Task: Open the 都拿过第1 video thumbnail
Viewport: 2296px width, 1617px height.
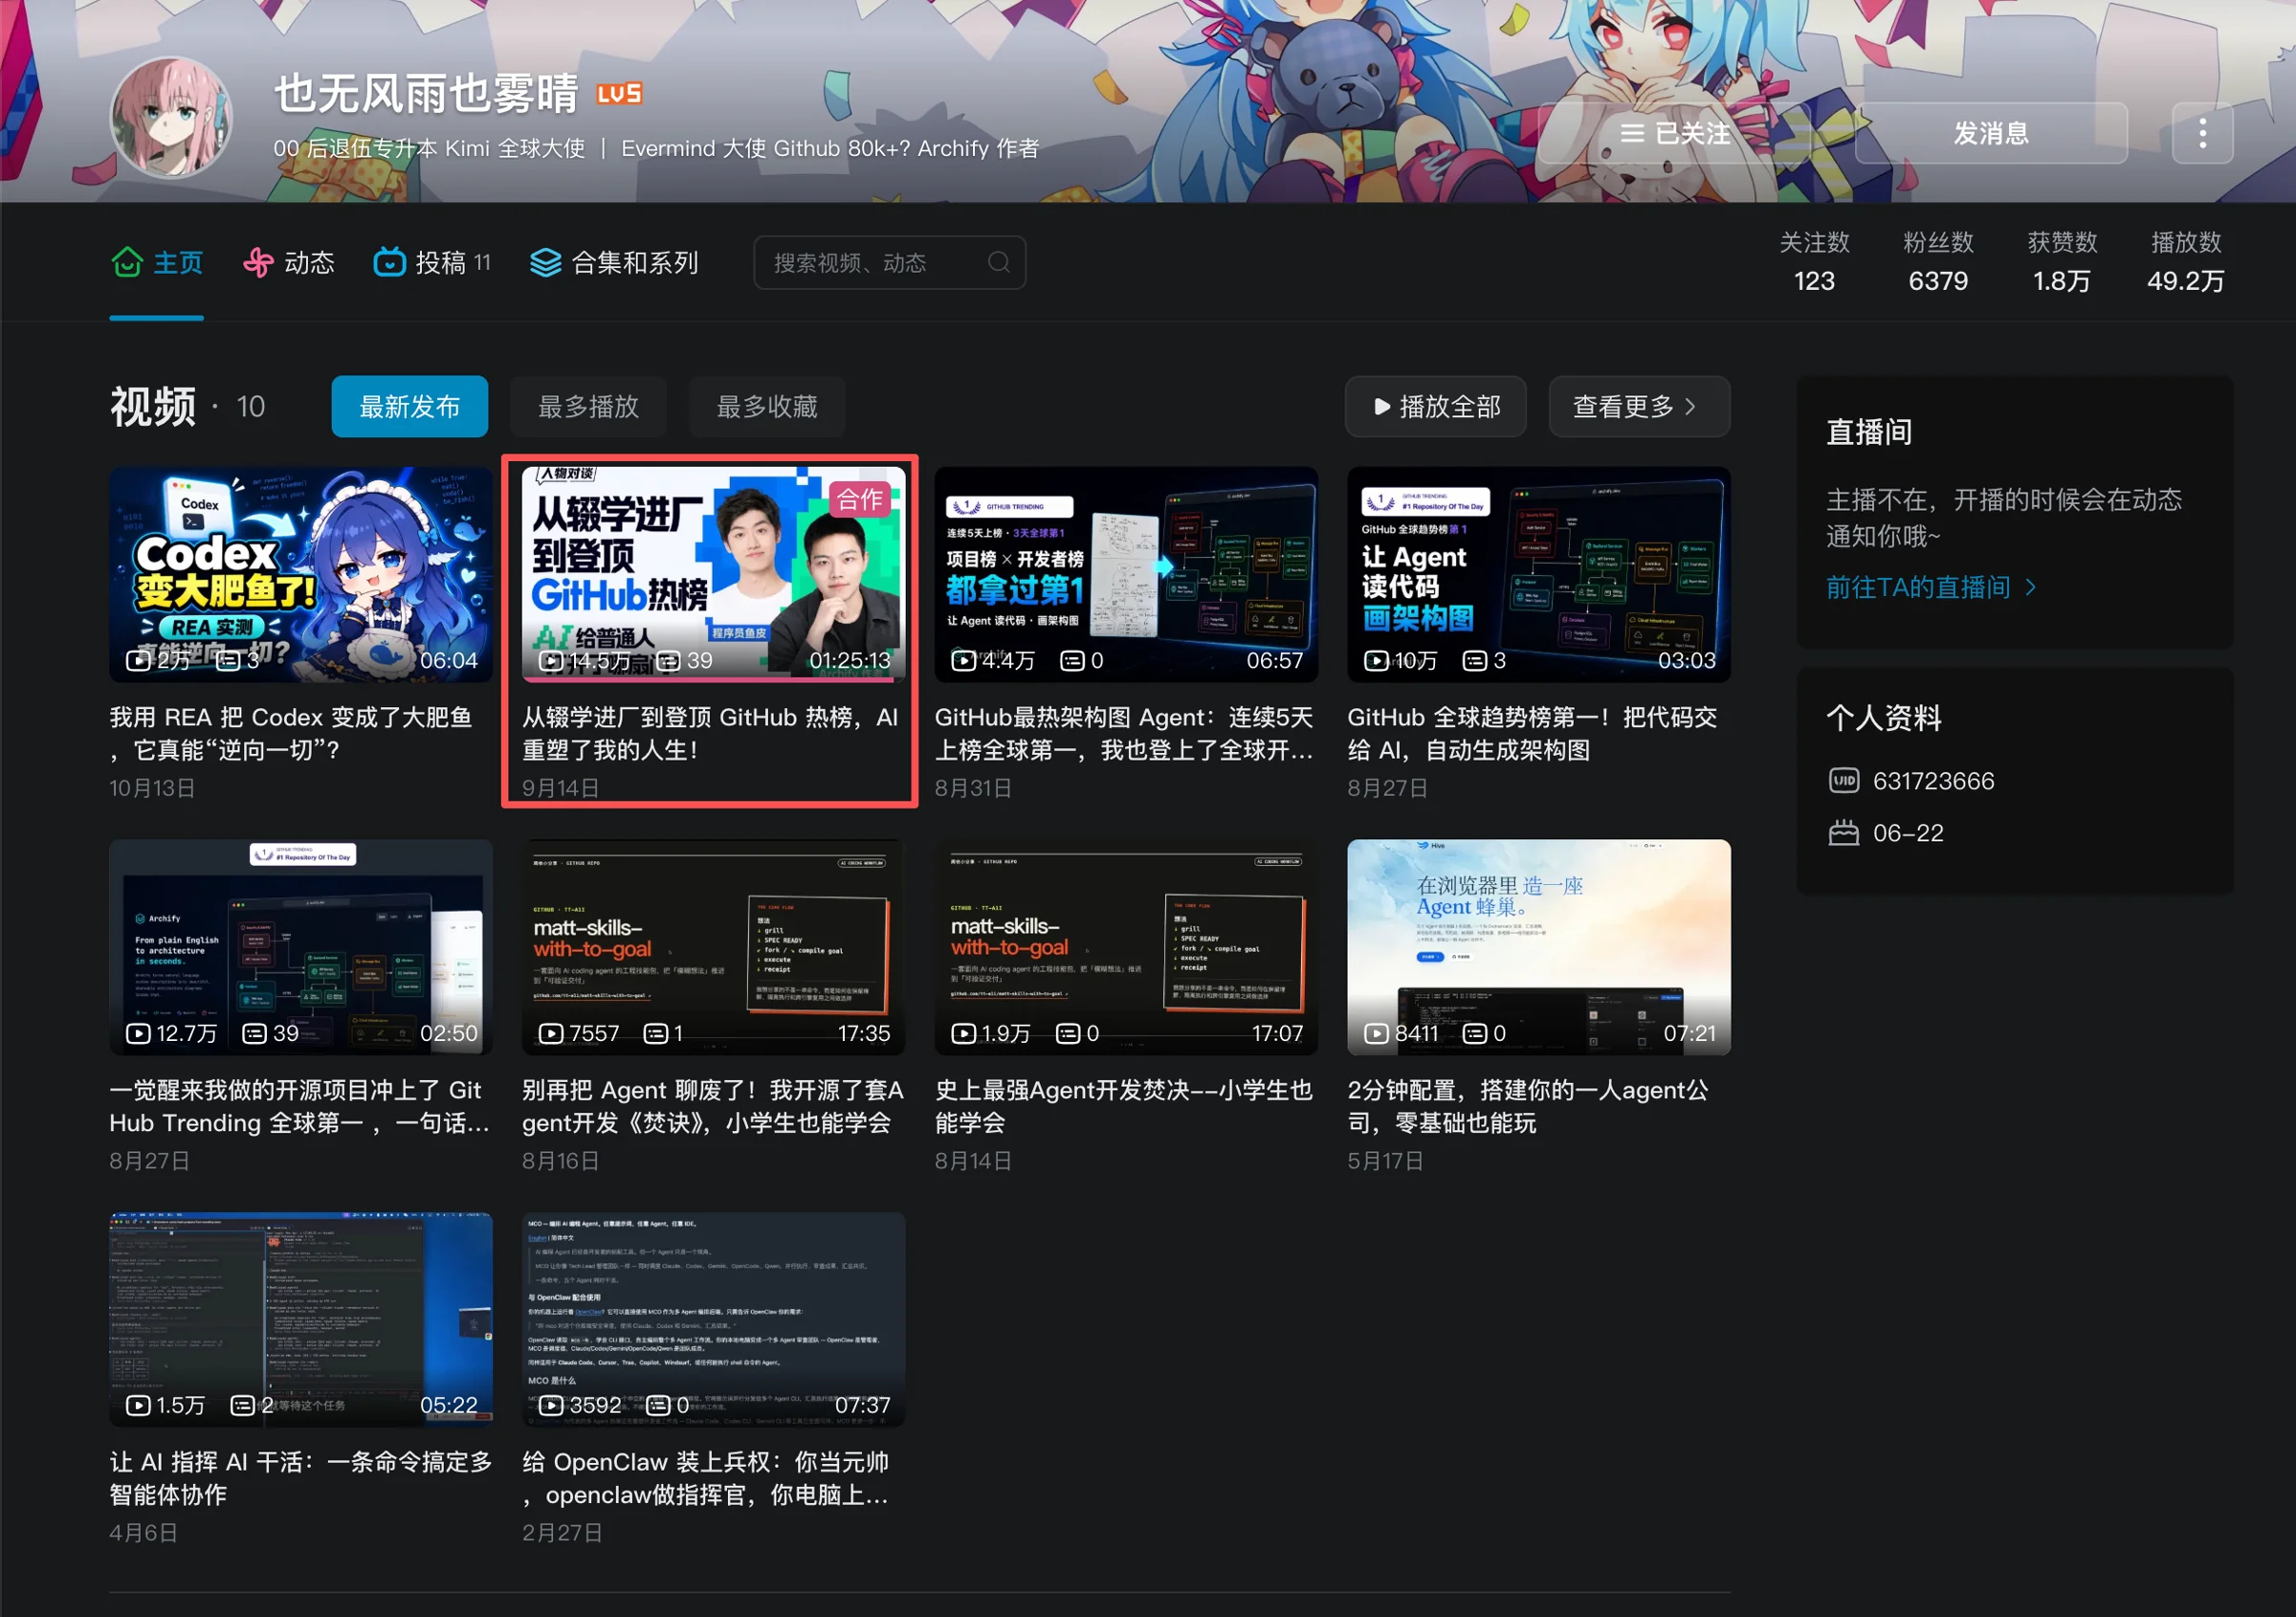Action: pos(1126,574)
